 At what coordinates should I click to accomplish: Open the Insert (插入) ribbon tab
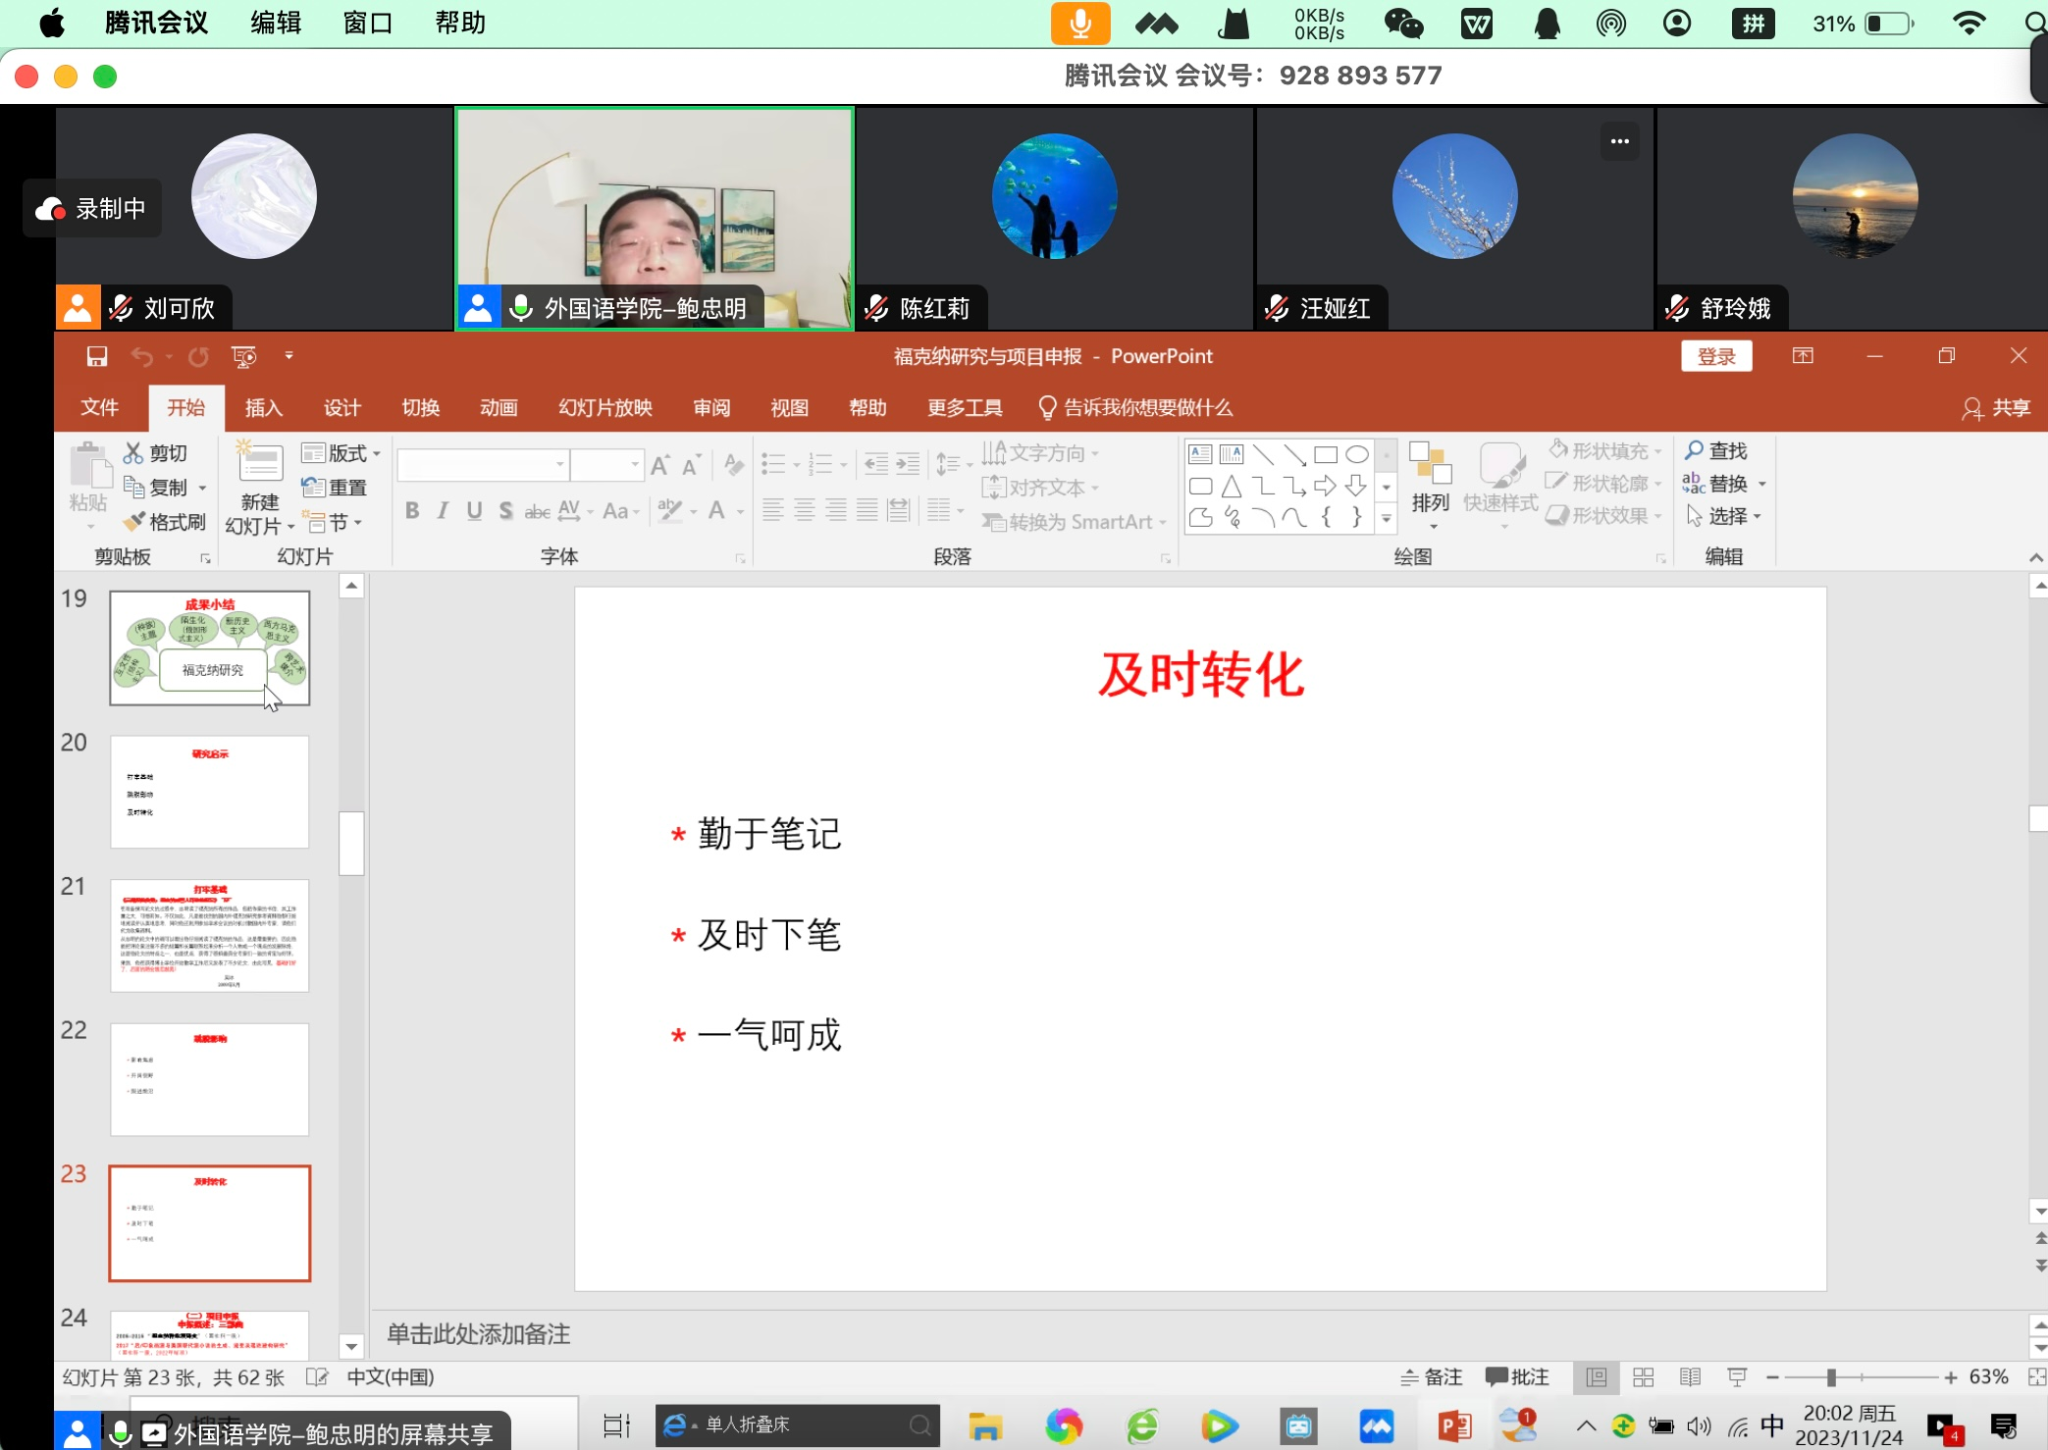(264, 408)
